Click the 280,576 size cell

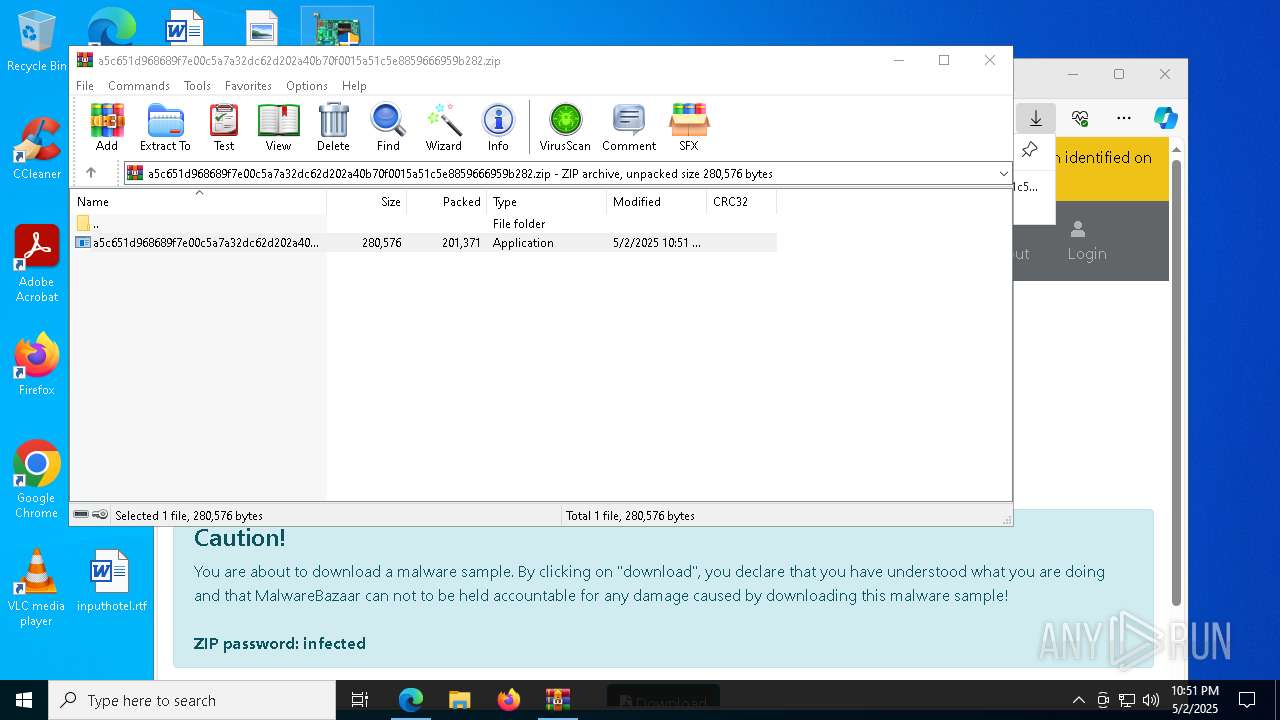coord(381,243)
